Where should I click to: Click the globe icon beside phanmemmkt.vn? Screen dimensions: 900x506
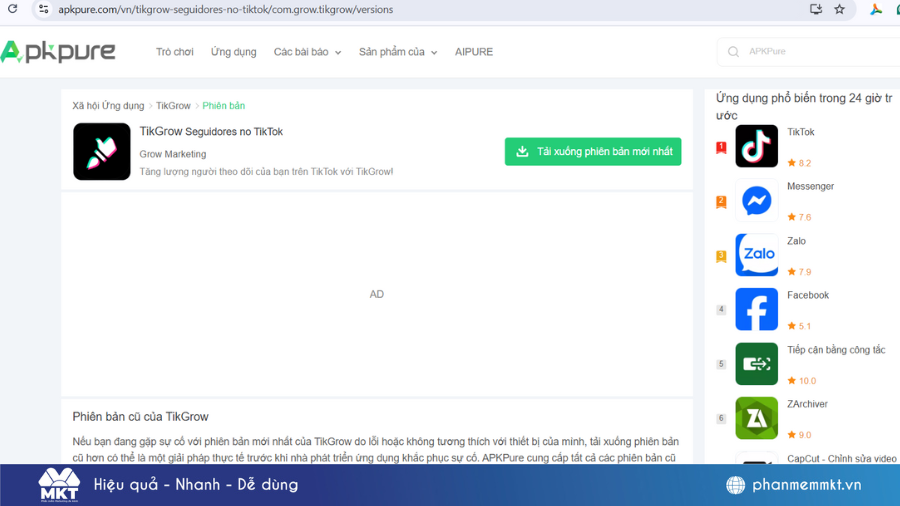pos(735,485)
